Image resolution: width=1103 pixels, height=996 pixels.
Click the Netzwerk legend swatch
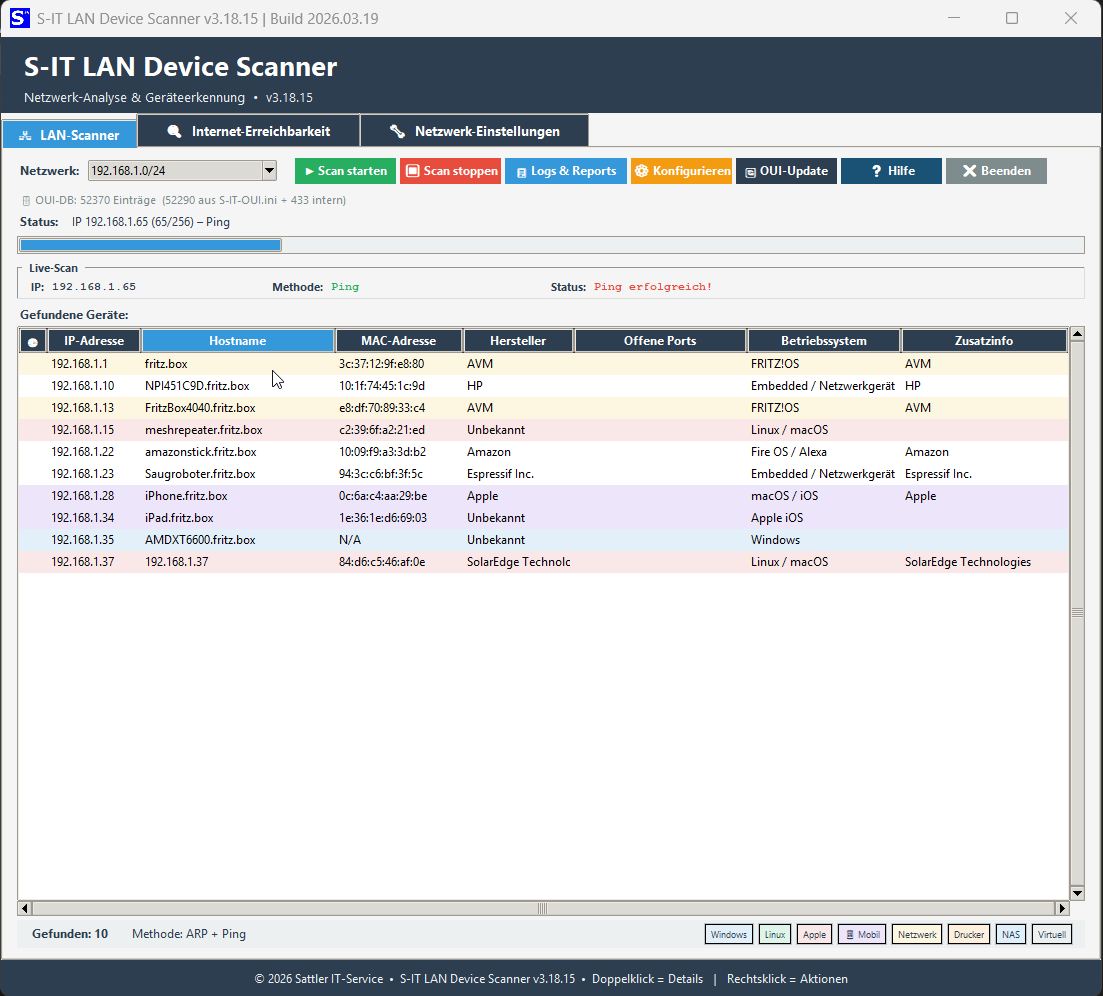tap(917, 934)
